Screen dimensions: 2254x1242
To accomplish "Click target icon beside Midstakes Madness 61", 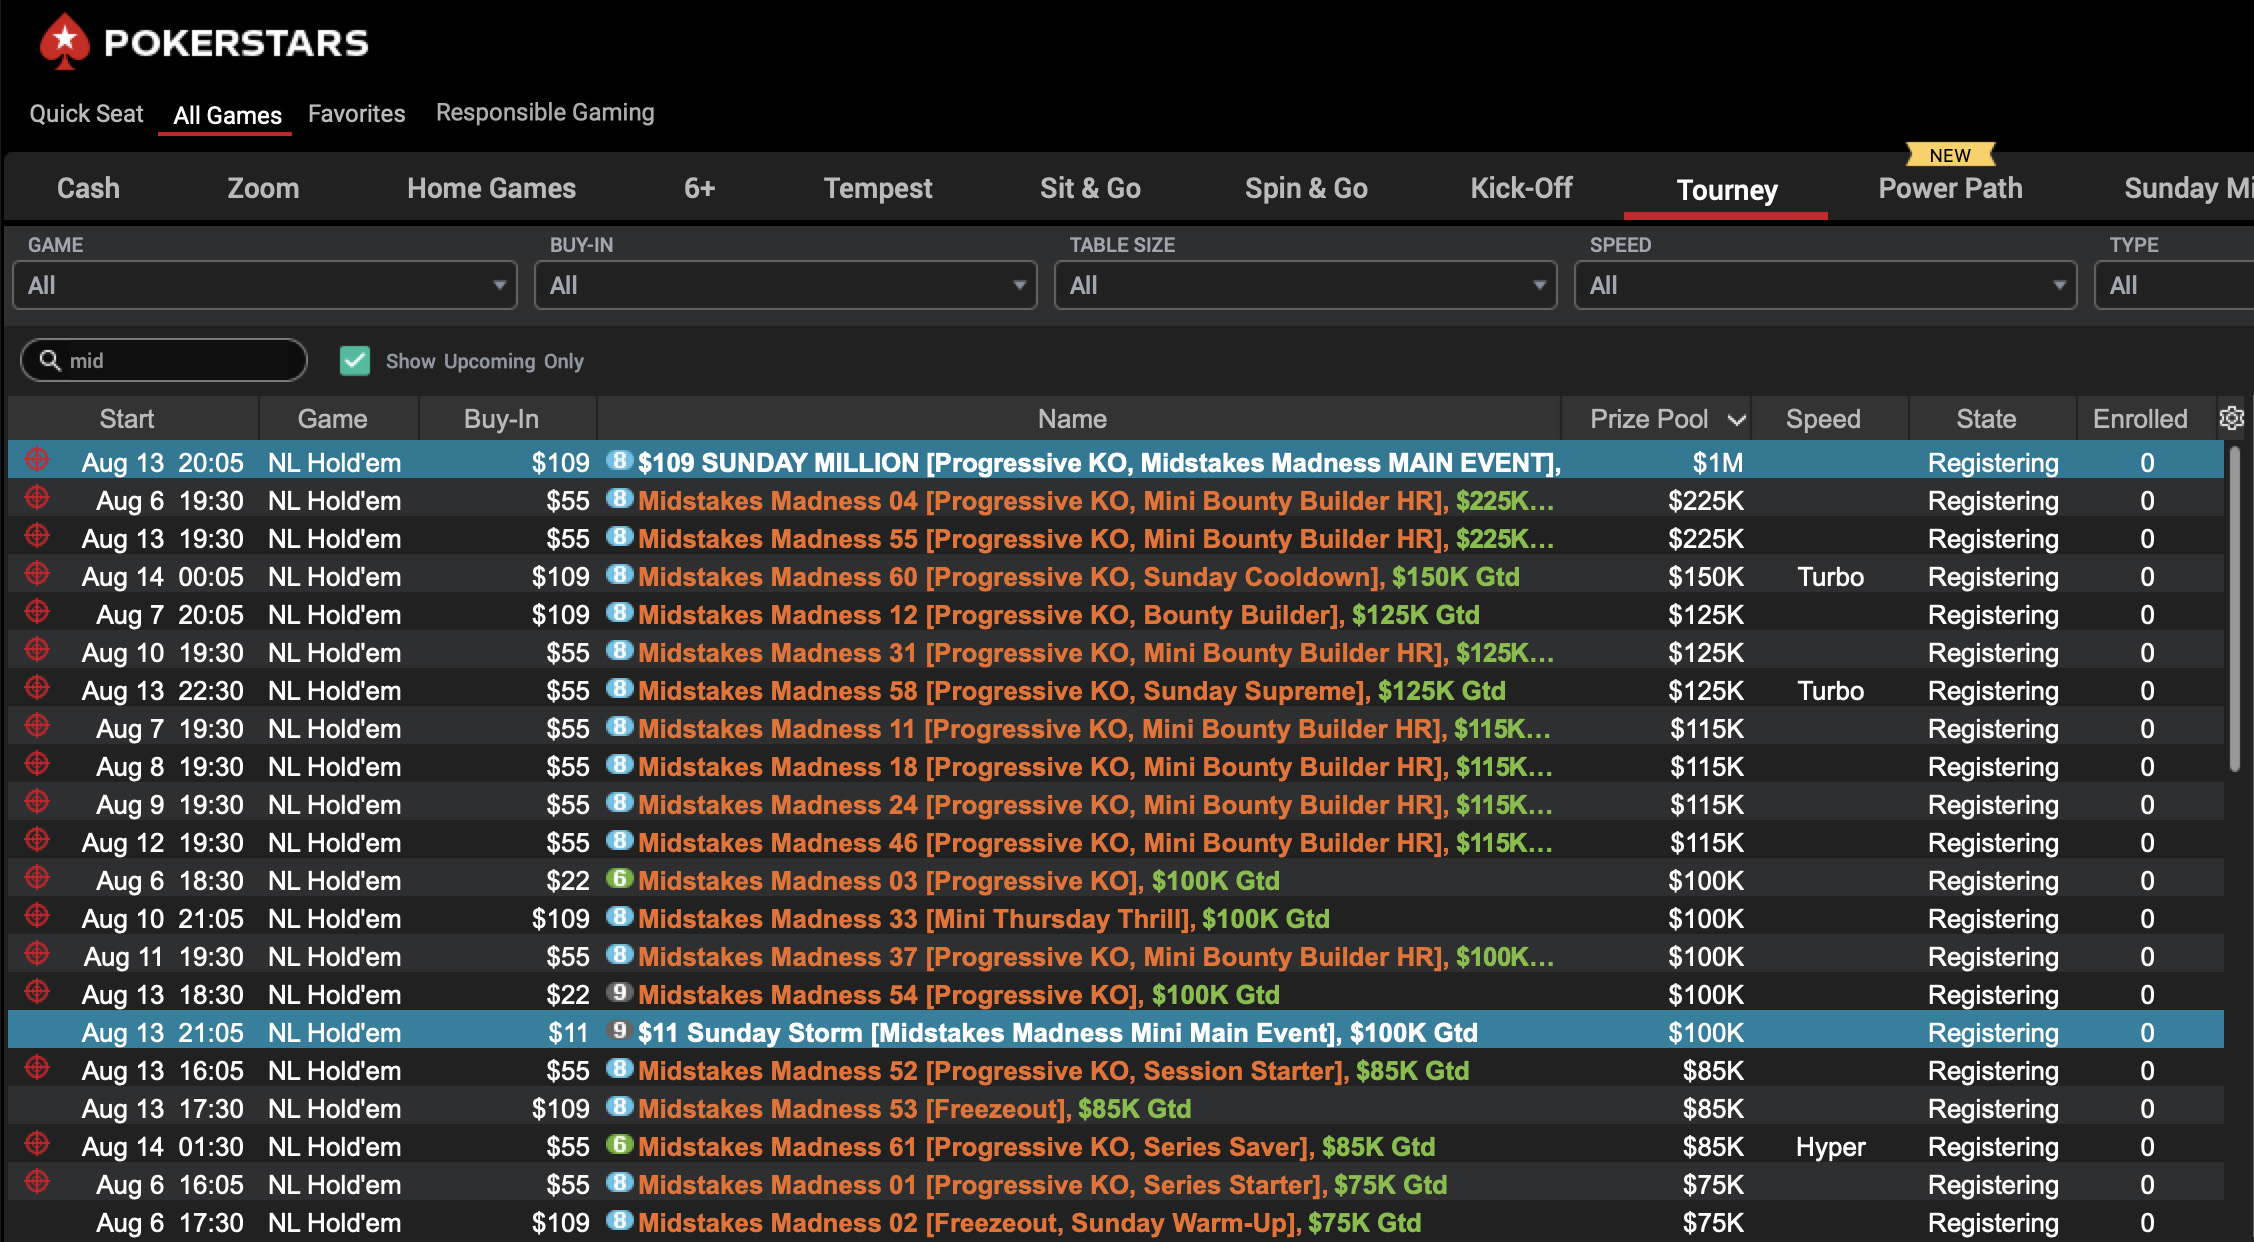I will 37,1144.
